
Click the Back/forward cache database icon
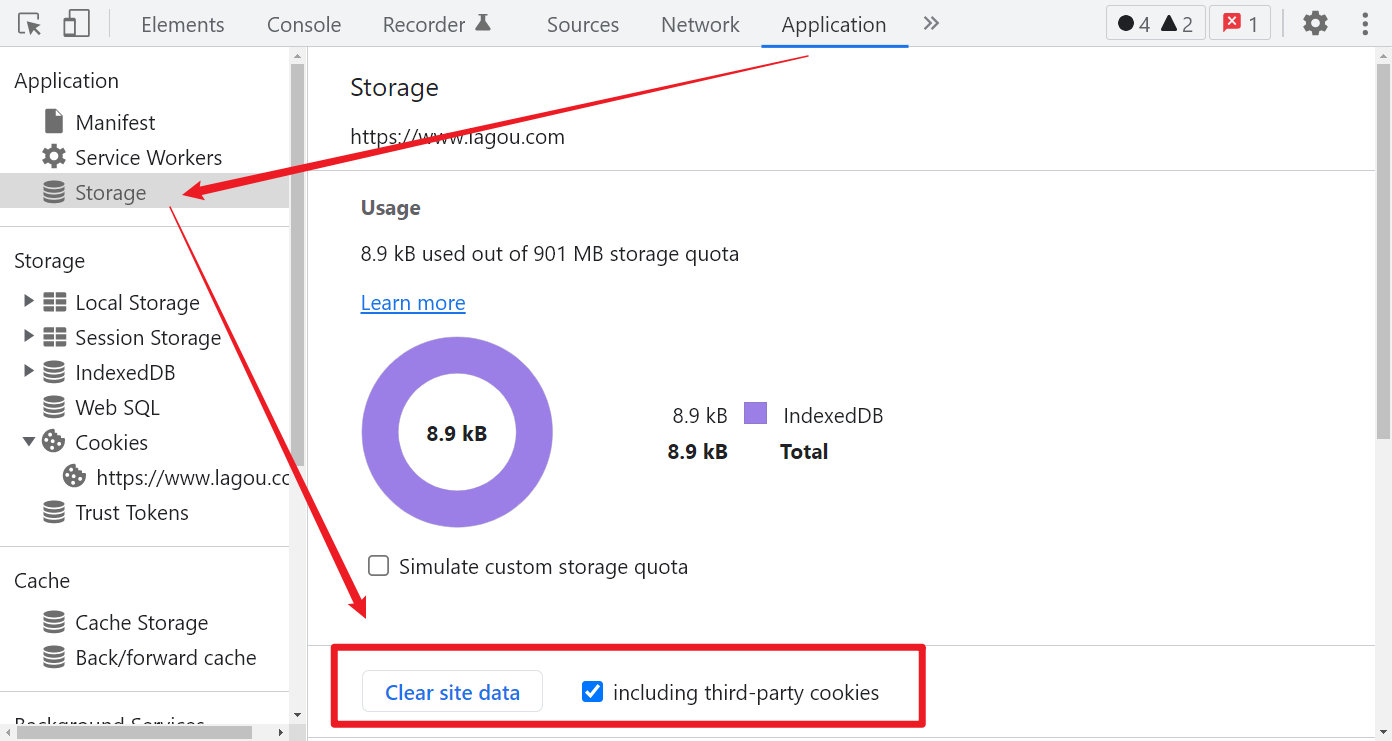click(x=54, y=657)
